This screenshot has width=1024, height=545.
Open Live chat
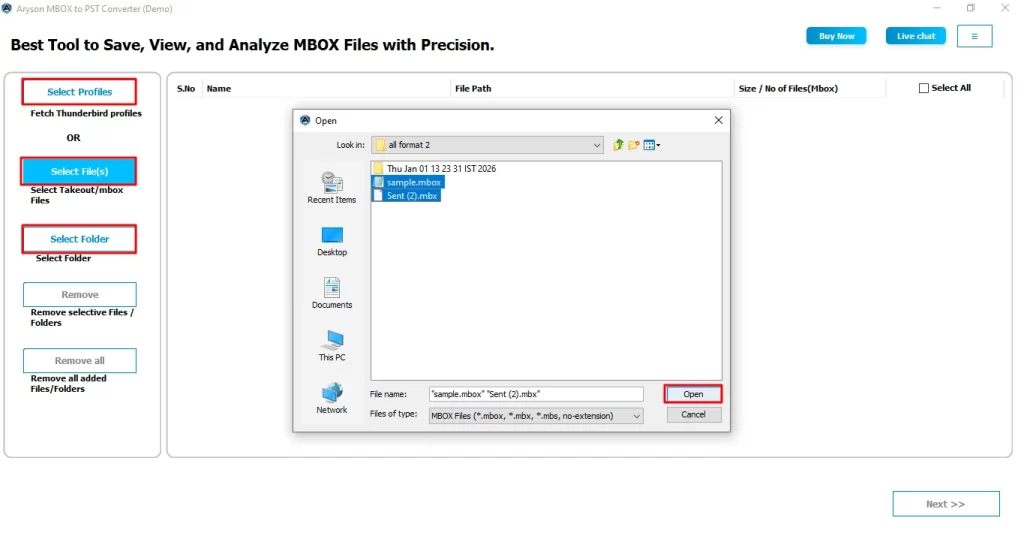click(916, 36)
